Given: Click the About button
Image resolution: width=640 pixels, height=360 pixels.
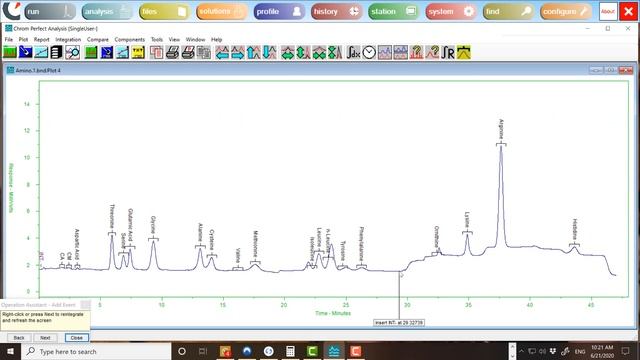Looking at the screenshot, I should click(x=608, y=11).
